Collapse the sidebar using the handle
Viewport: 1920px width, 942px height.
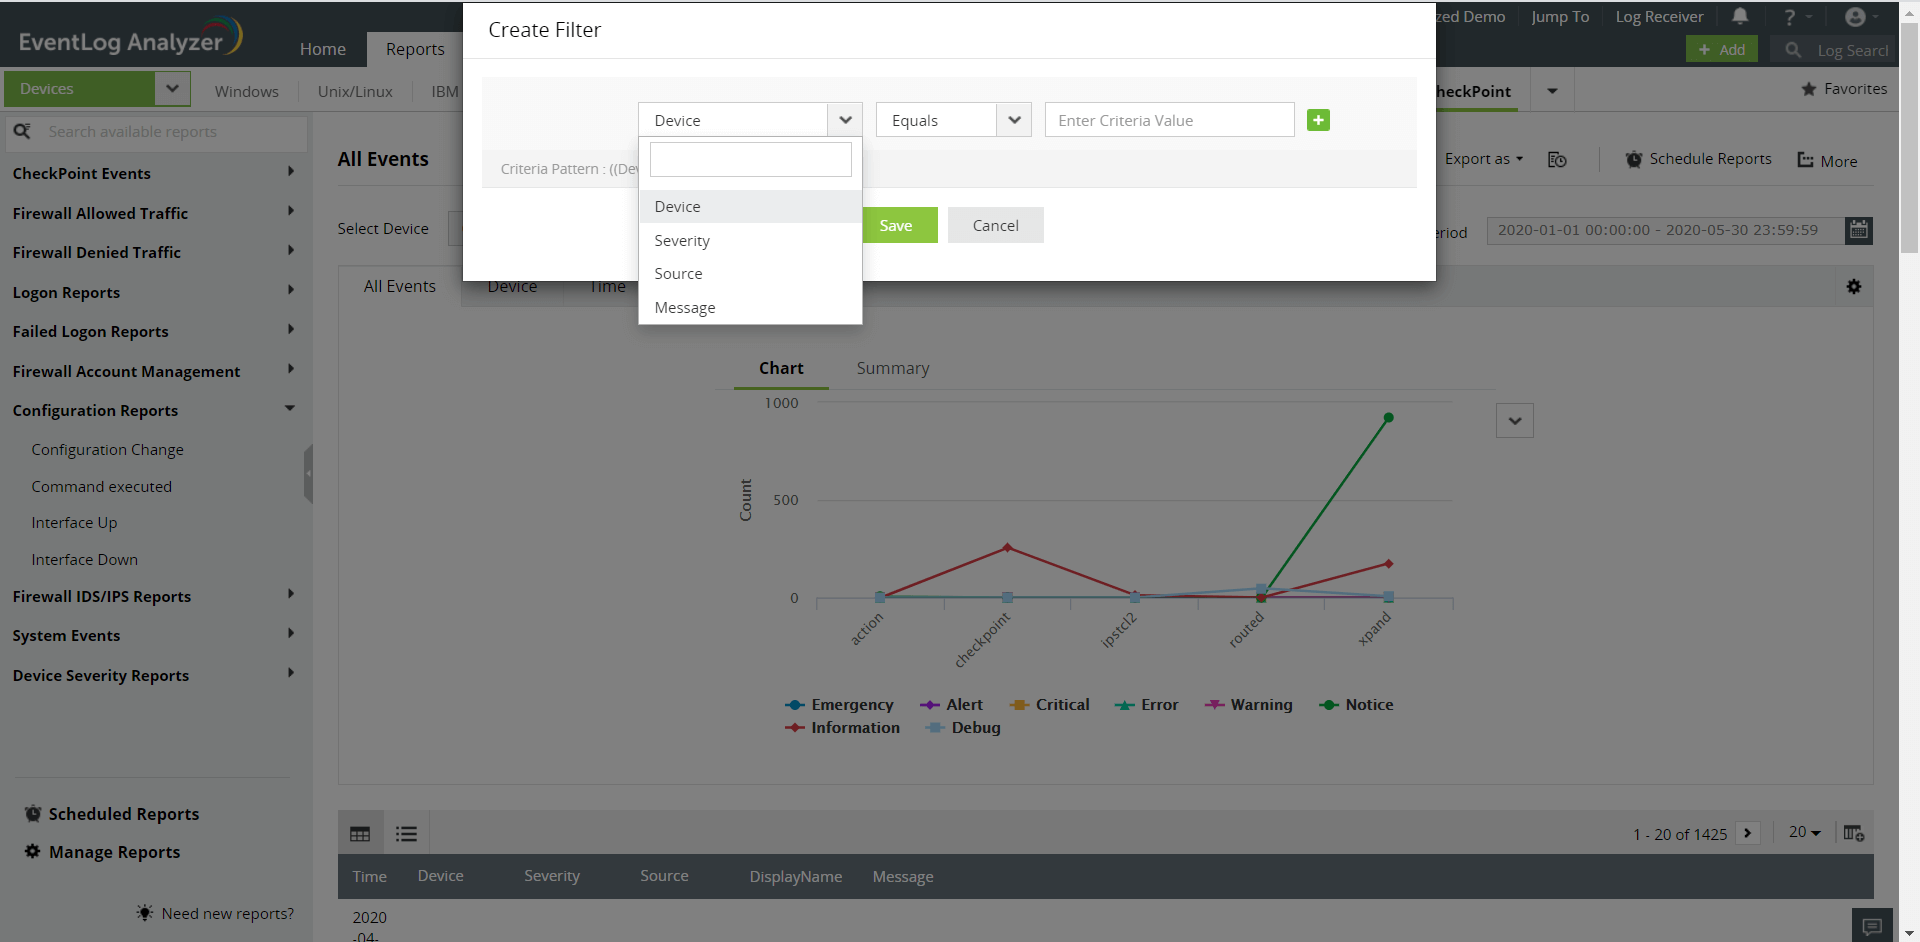pyautogui.click(x=308, y=473)
